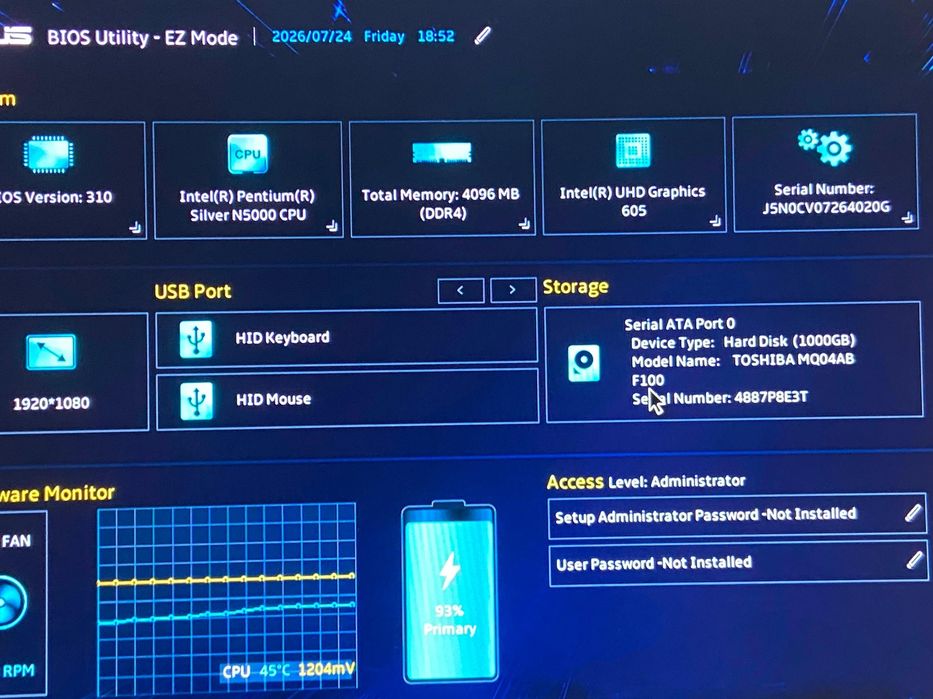The image size is (933, 699).
Task: Go to next USB Port page
Action: (x=513, y=290)
